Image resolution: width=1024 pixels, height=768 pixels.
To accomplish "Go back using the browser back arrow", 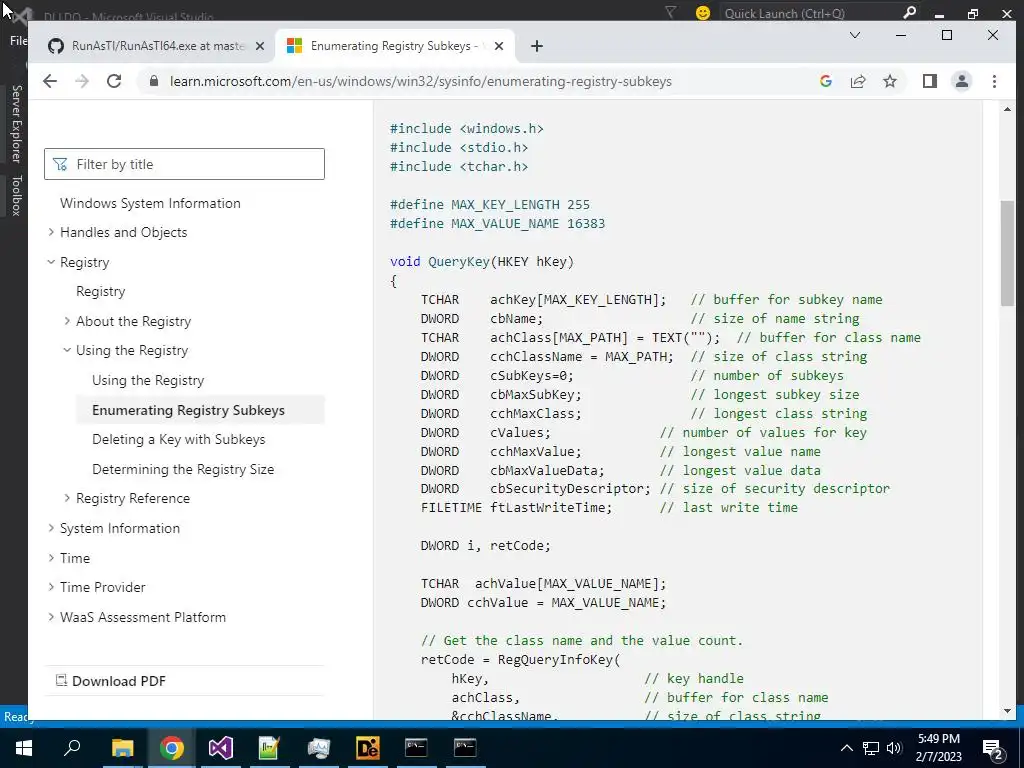I will coord(50,81).
